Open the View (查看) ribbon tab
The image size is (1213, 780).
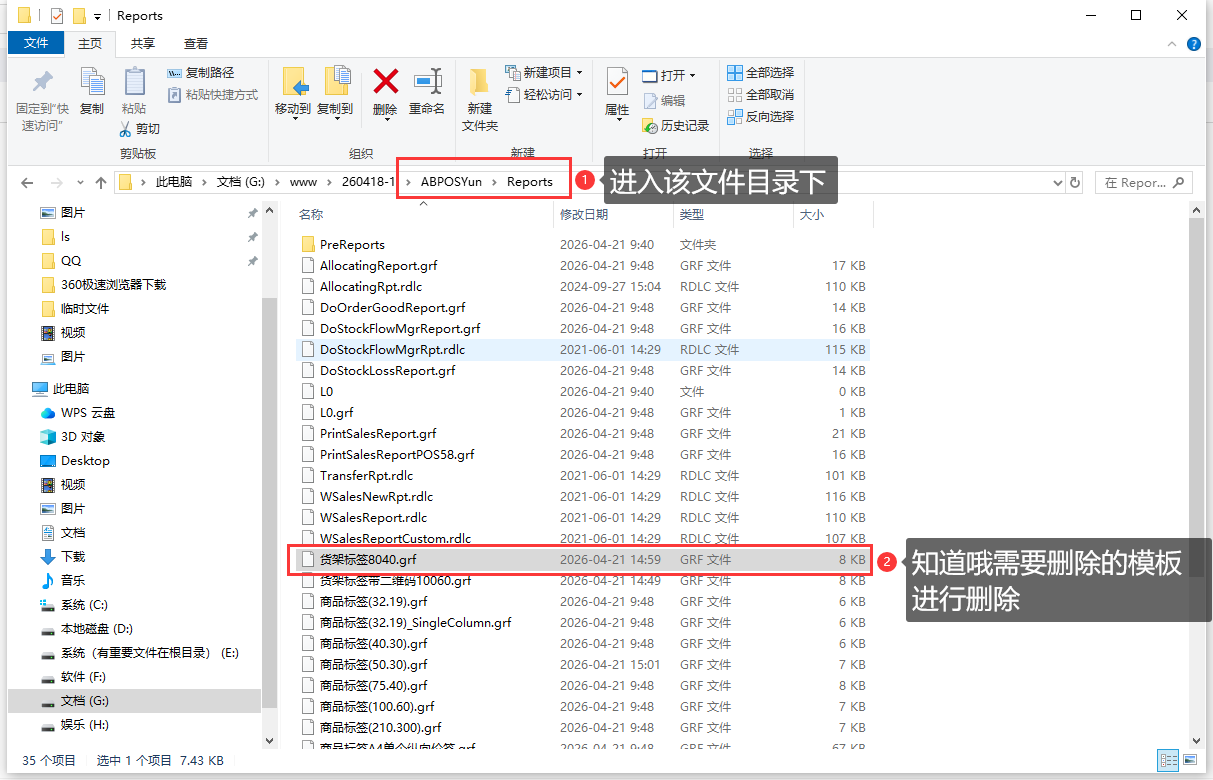click(x=196, y=43)
